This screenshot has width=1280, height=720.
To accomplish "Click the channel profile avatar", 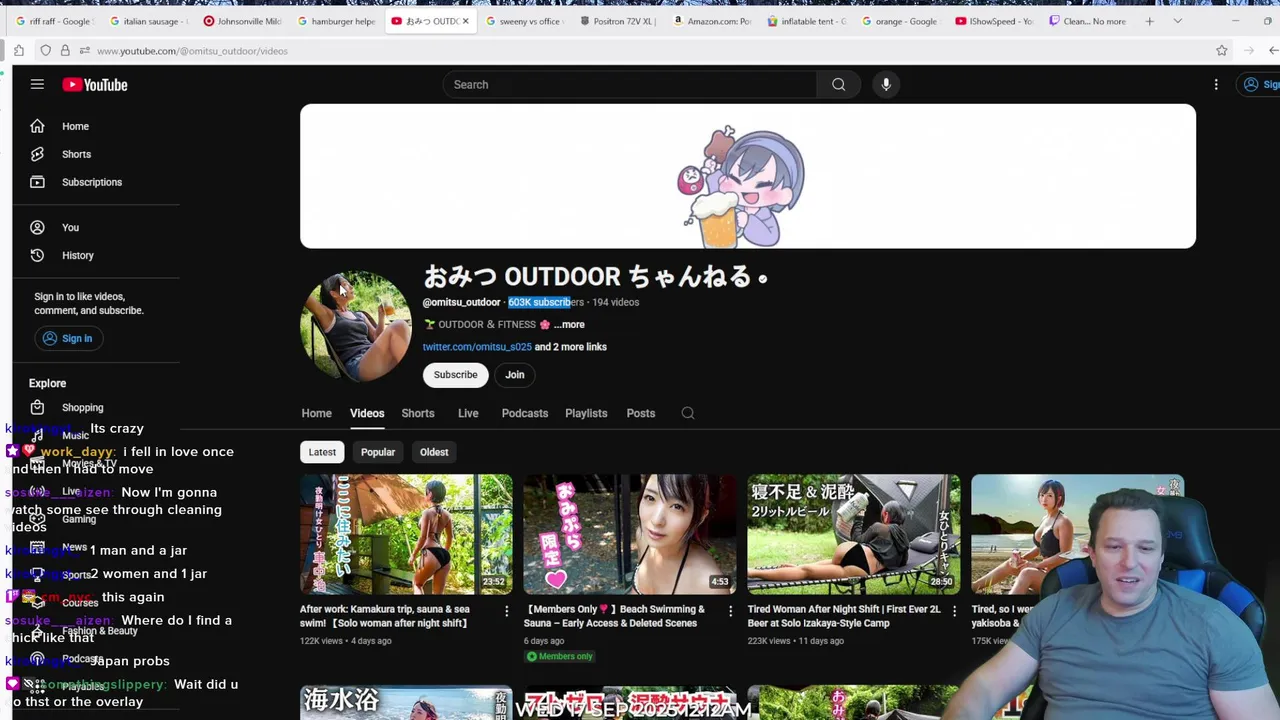I will 356,326.
